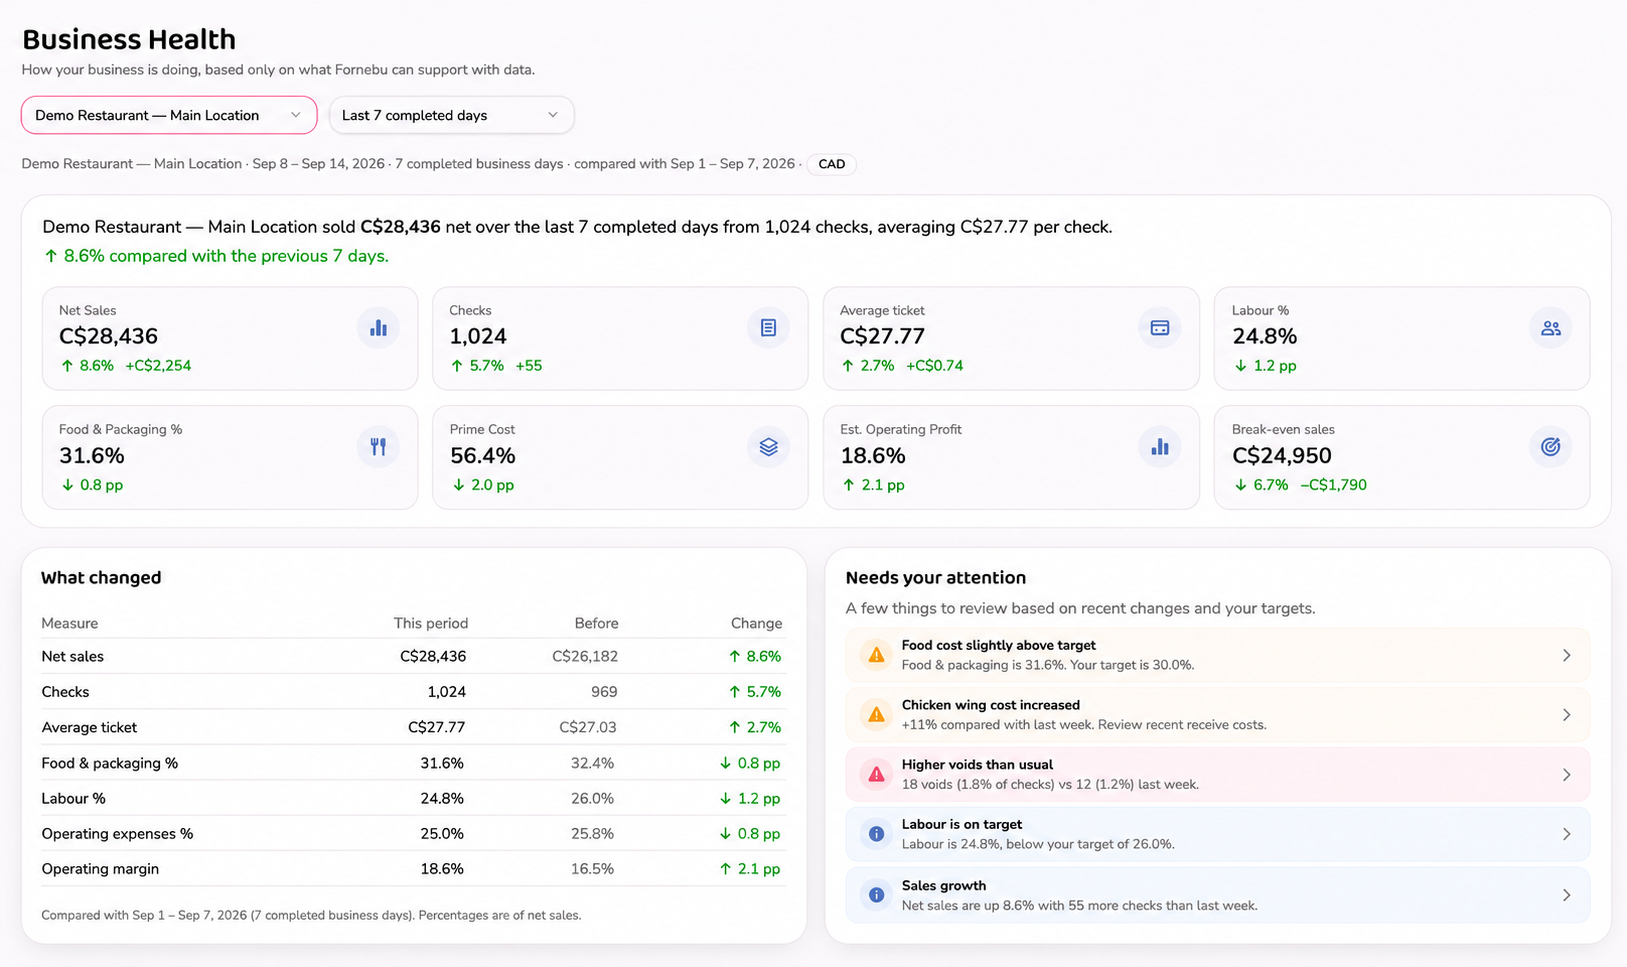Click the 969 checks Before value

click(x=604, y=692)
